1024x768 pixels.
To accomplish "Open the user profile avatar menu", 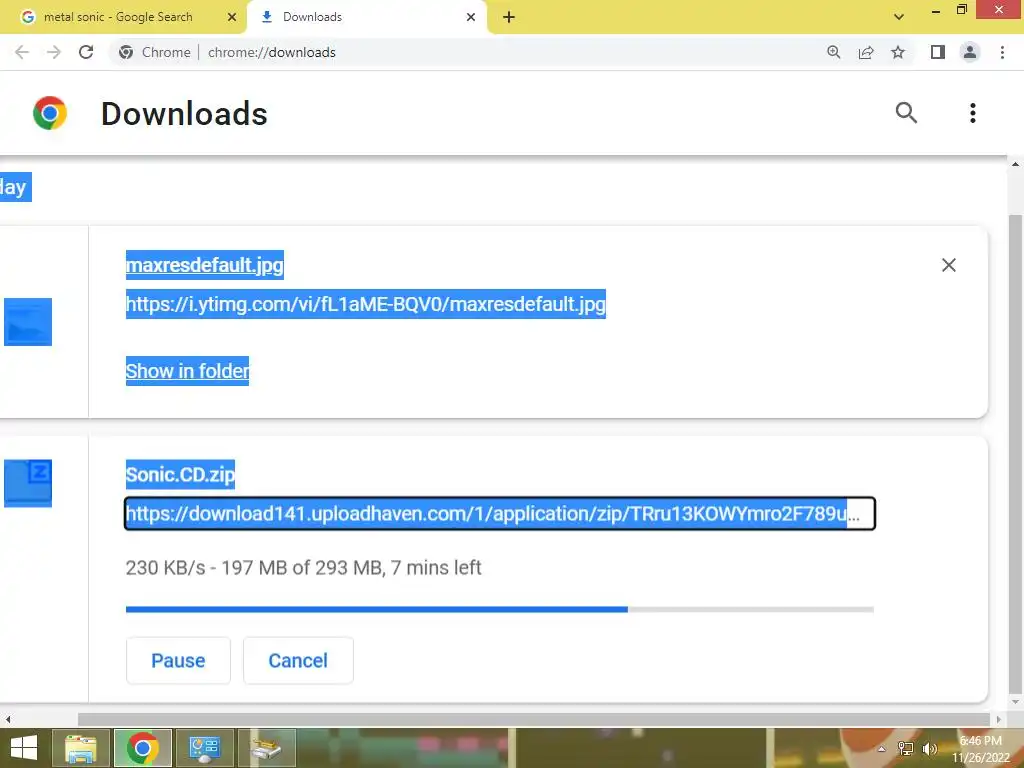I will coord(970,52).
